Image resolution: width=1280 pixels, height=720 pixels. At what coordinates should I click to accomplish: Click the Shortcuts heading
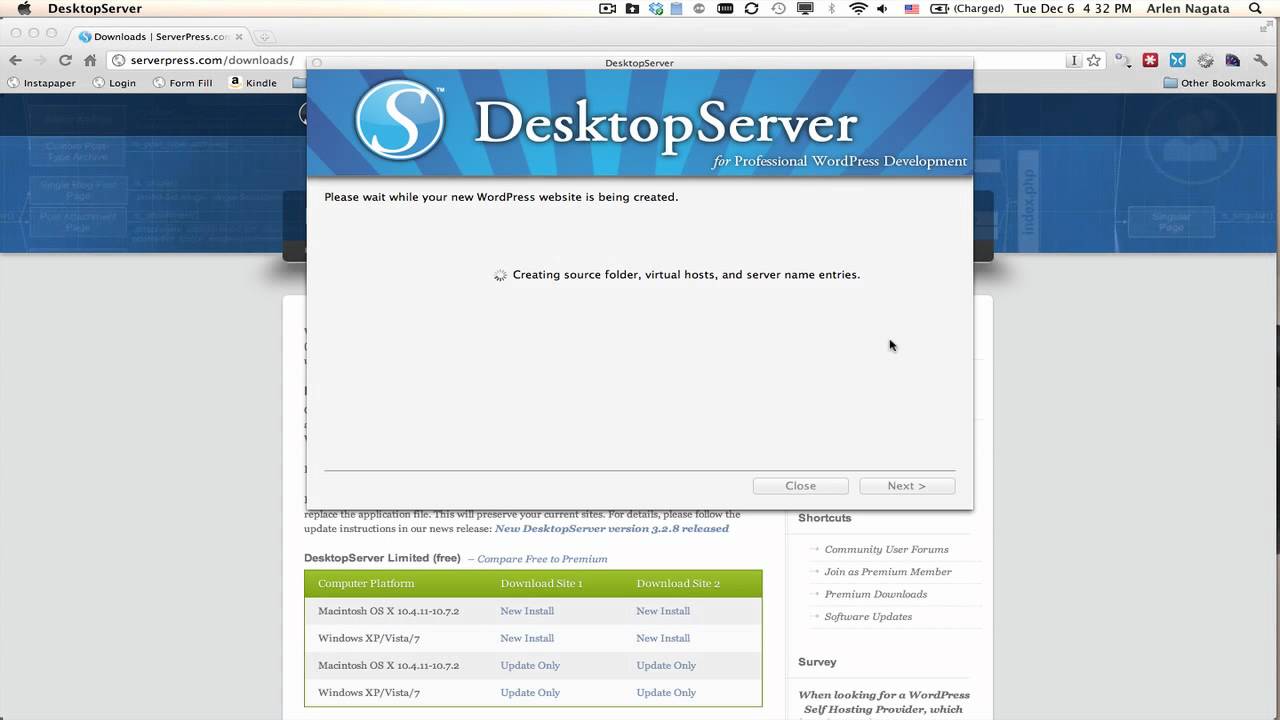[x=825, y=518]
